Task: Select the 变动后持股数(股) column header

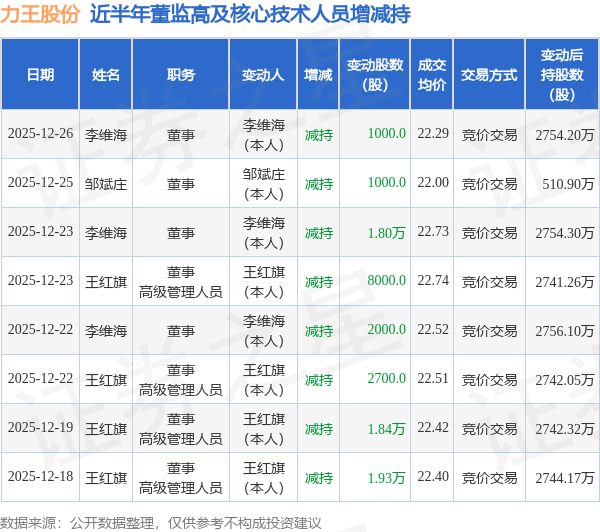Action: [562, 75]
